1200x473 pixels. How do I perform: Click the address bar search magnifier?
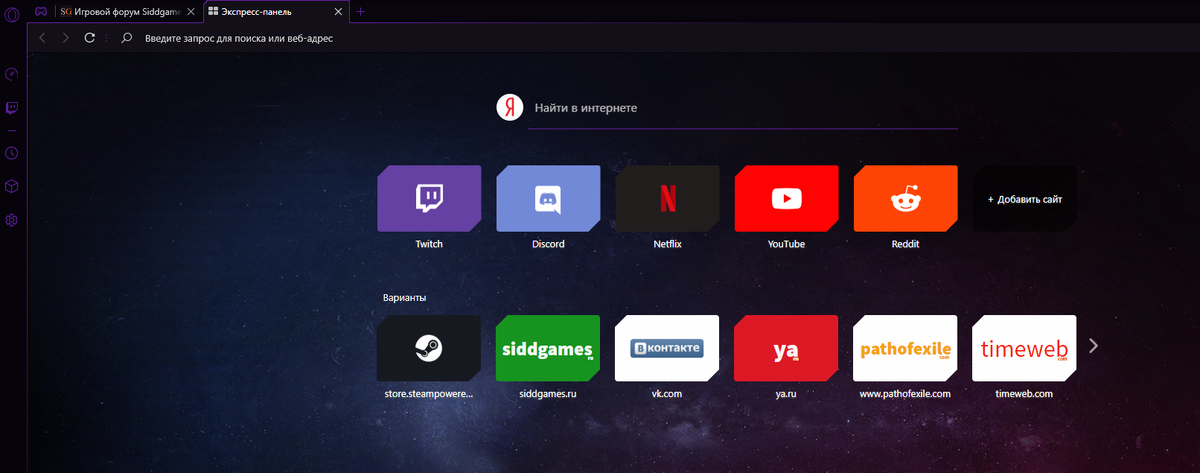click(126, 38)
